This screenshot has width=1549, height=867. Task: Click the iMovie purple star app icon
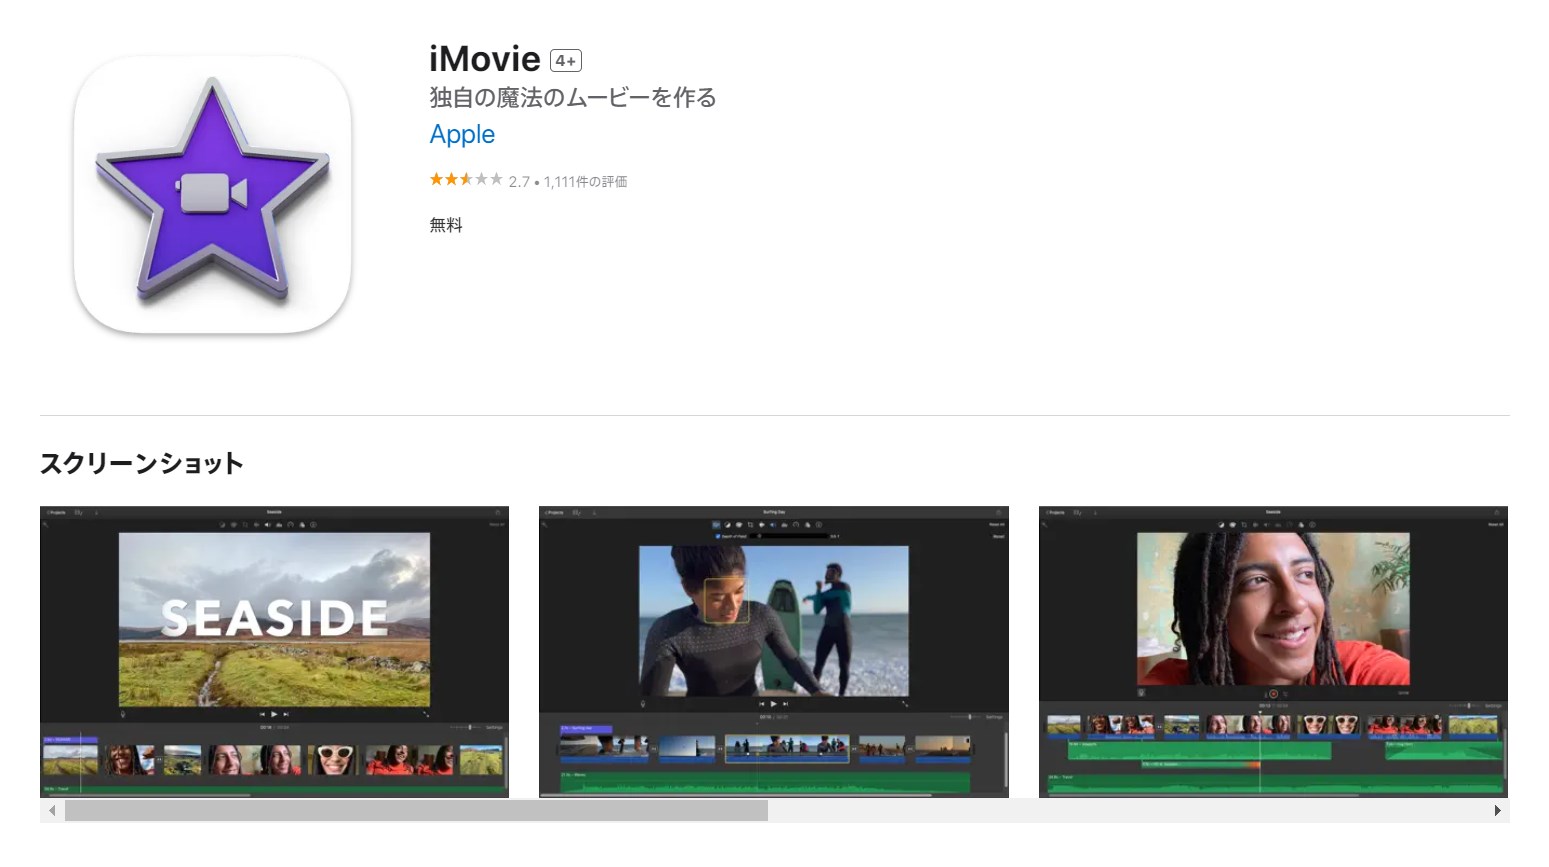tap(212, 194)
